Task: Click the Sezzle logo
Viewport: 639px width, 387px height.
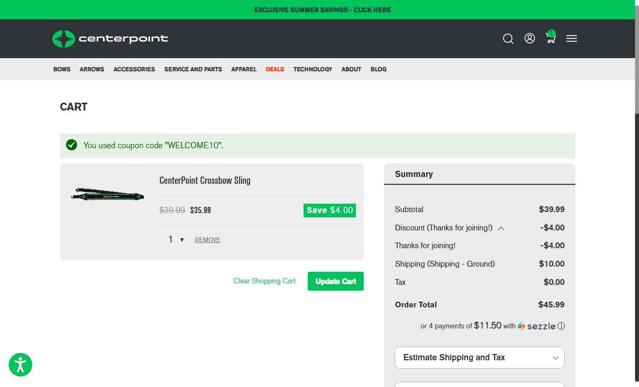Action: coord(536,326)
